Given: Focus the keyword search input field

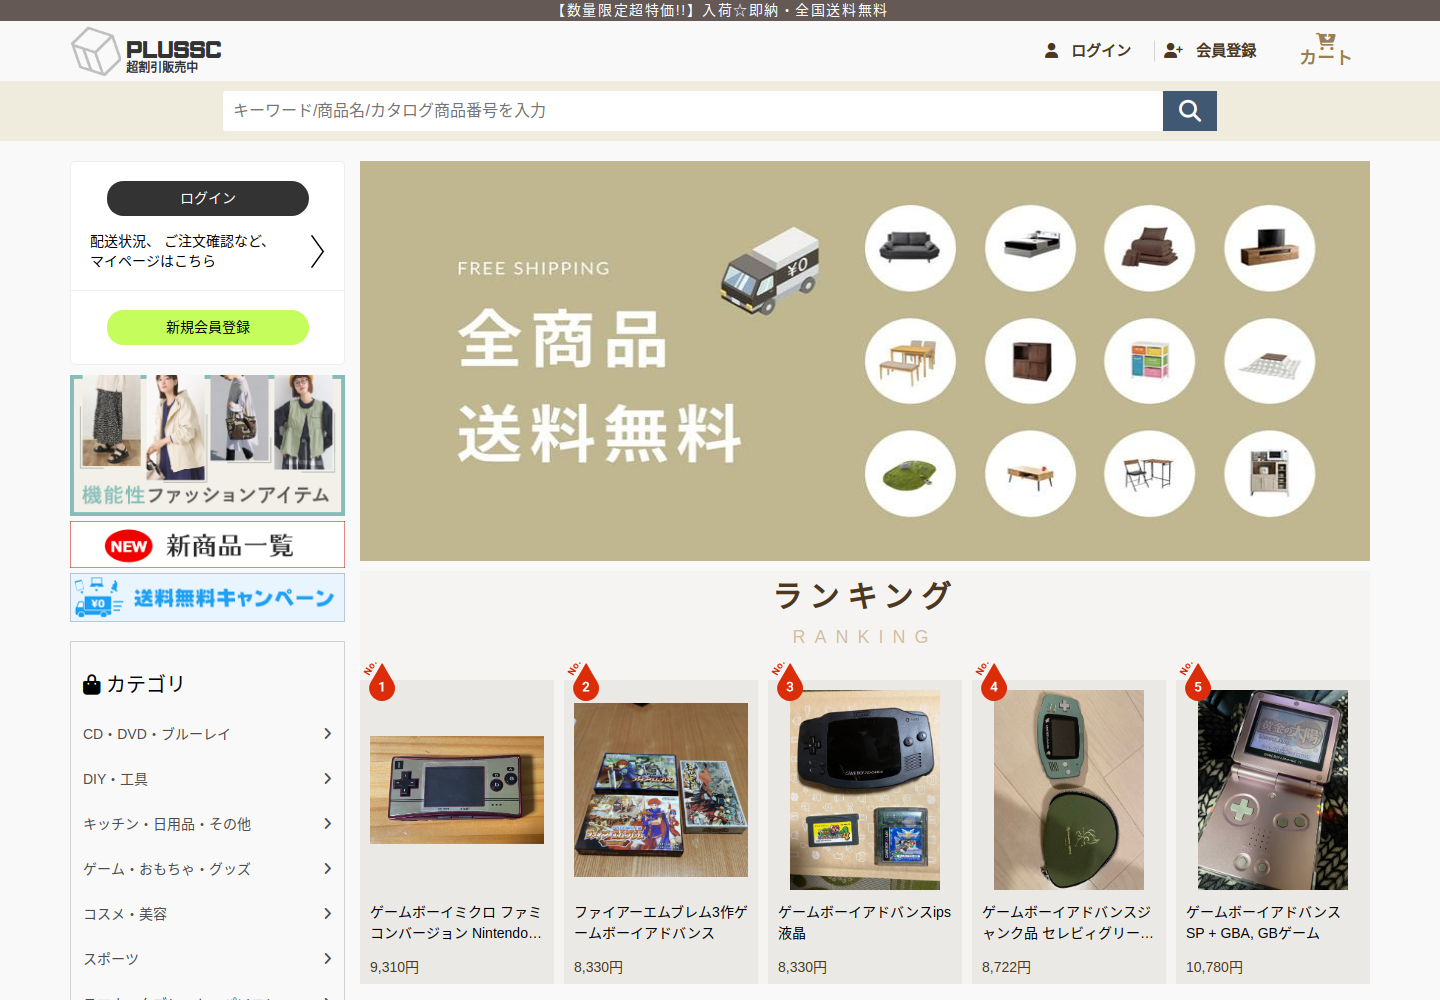Looking at the screenshot, I should point(693,111).
